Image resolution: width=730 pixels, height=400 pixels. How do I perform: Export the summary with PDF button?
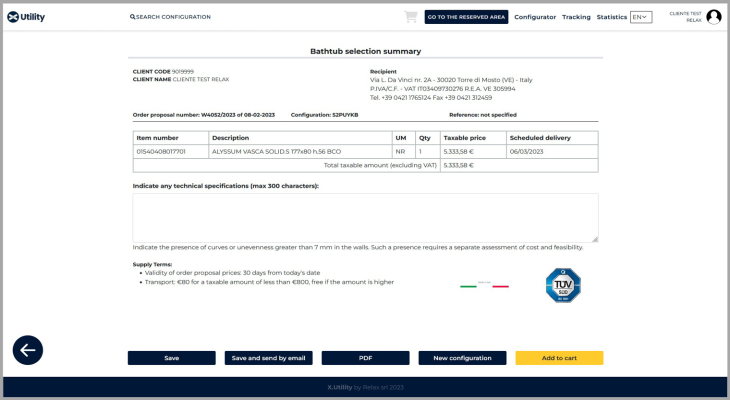click(365, 358)
